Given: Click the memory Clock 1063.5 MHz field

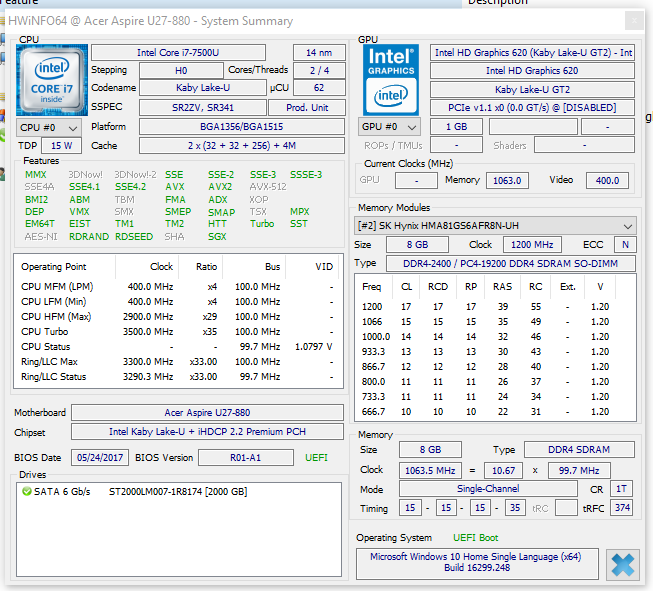Looking at the screenshot, I should (x=430, y=471).
